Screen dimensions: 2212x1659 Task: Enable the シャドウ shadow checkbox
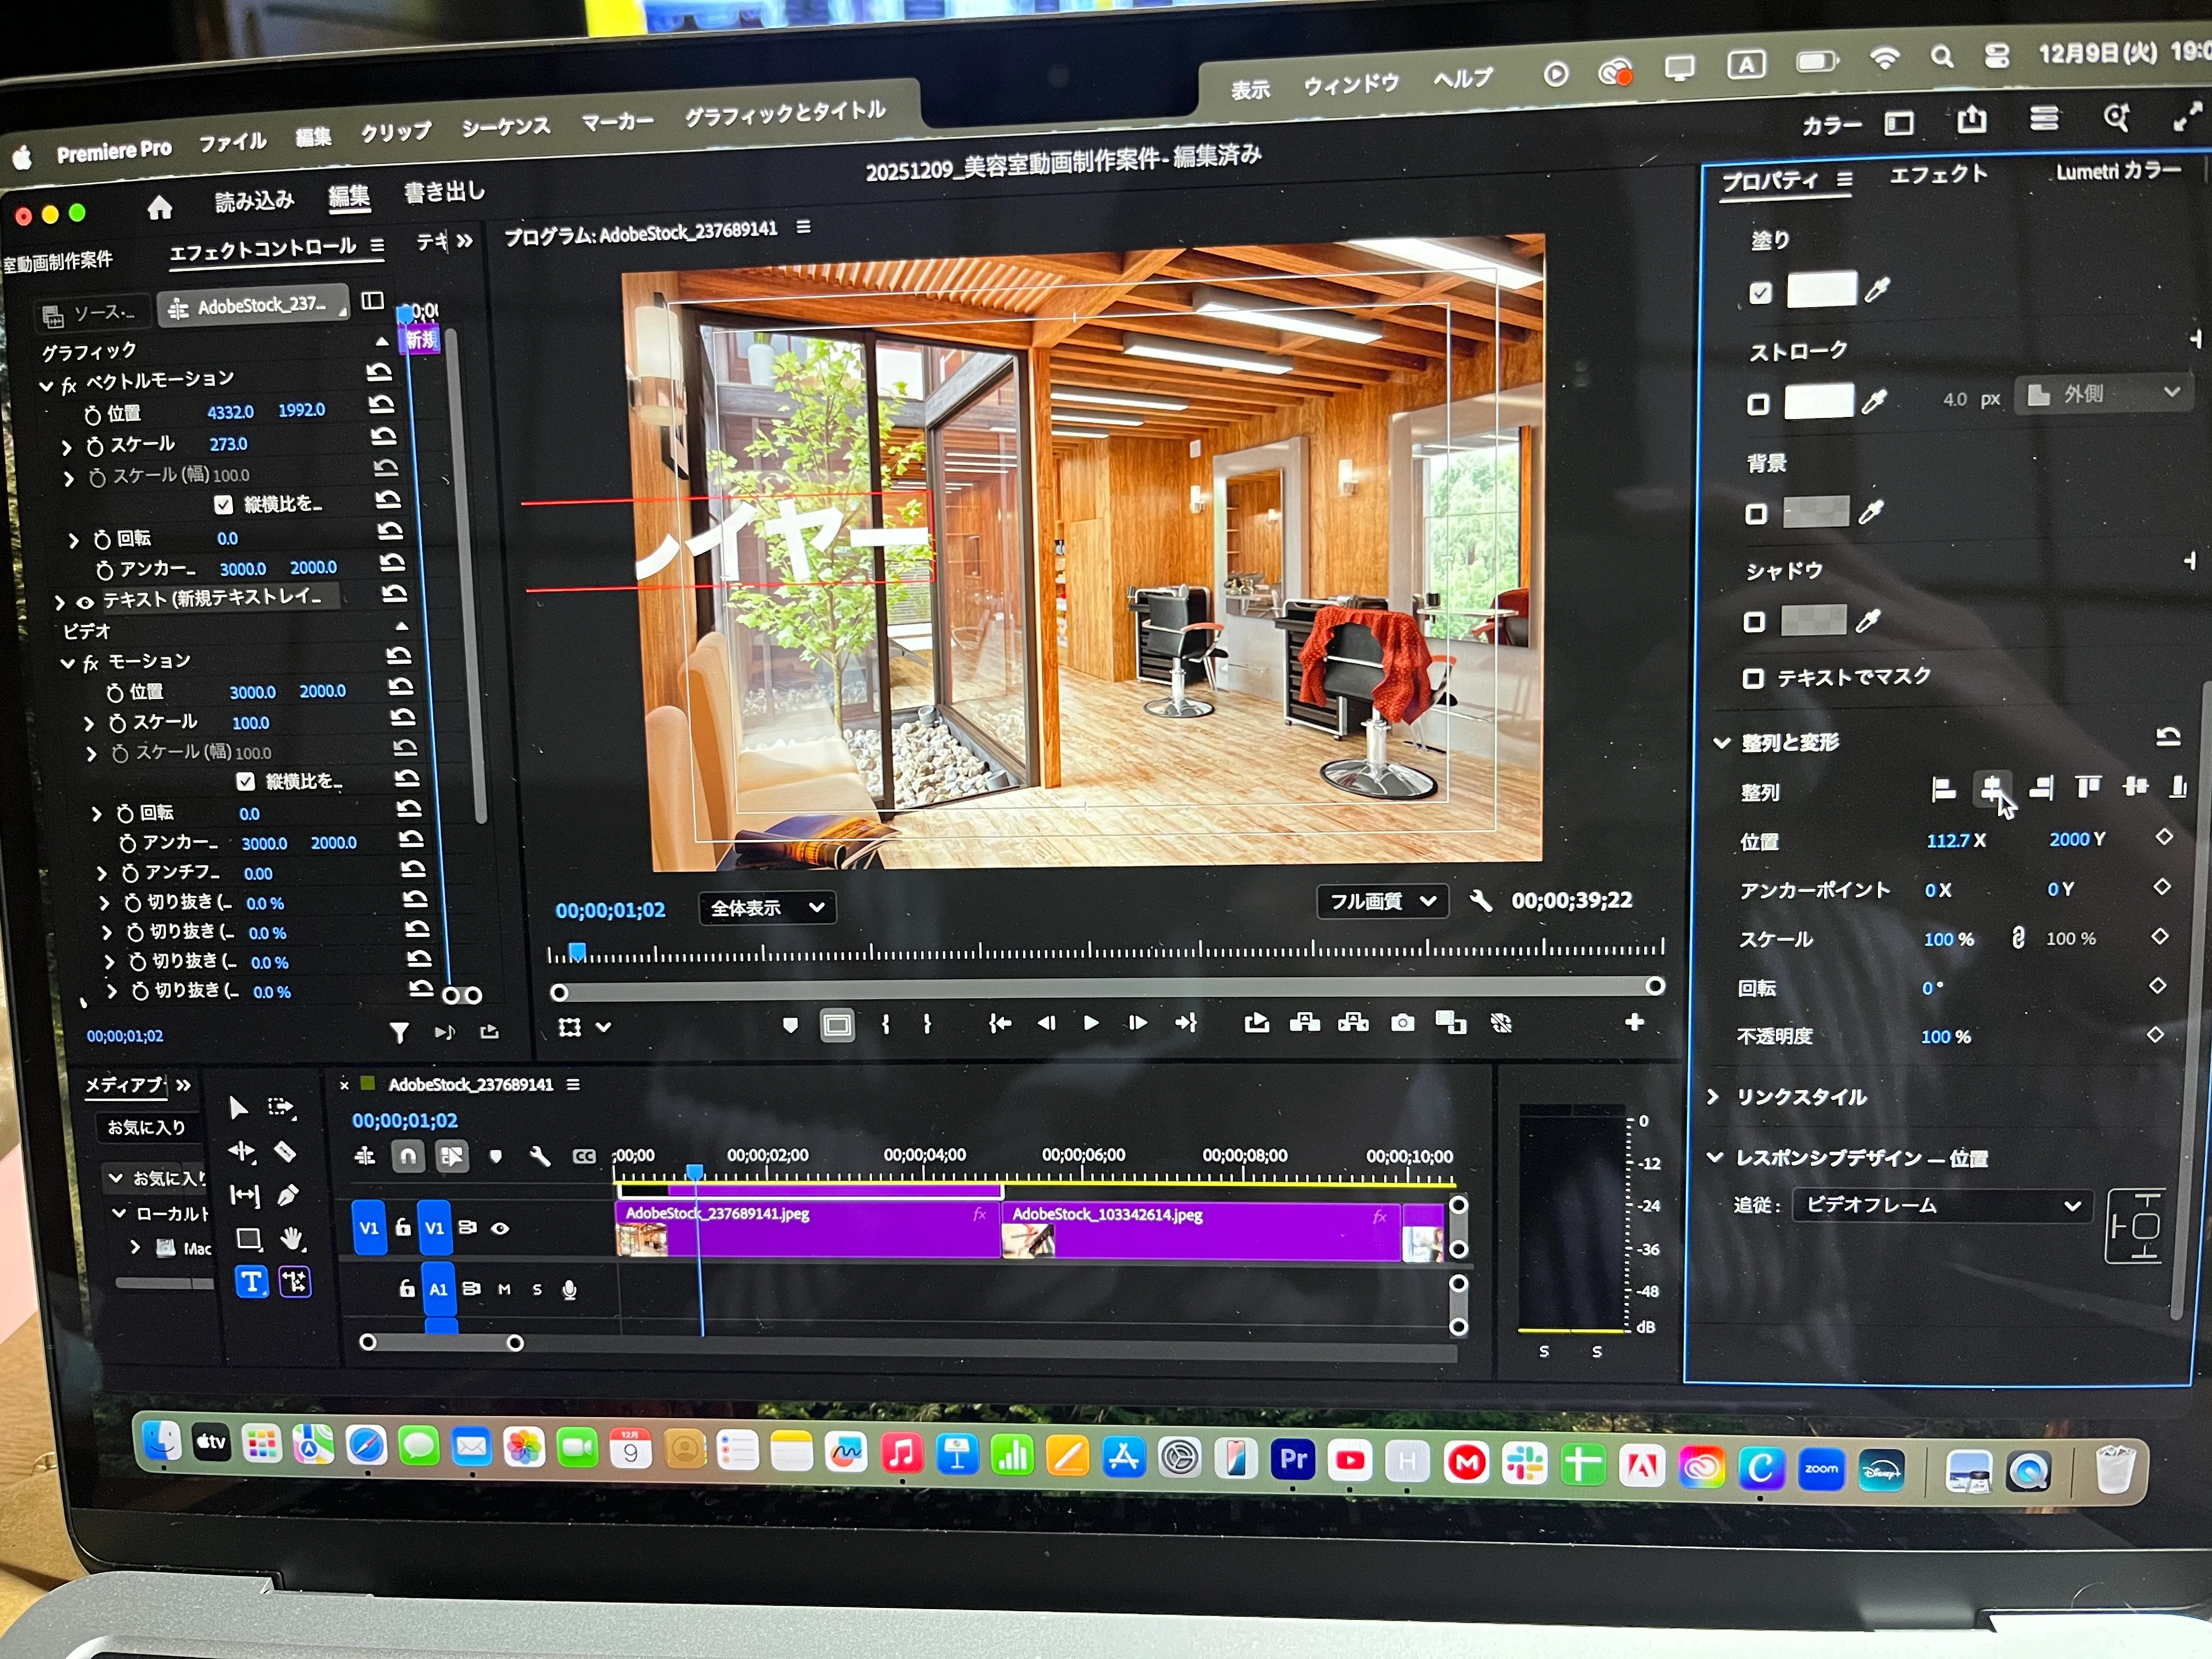click(x=1754, y=622)
